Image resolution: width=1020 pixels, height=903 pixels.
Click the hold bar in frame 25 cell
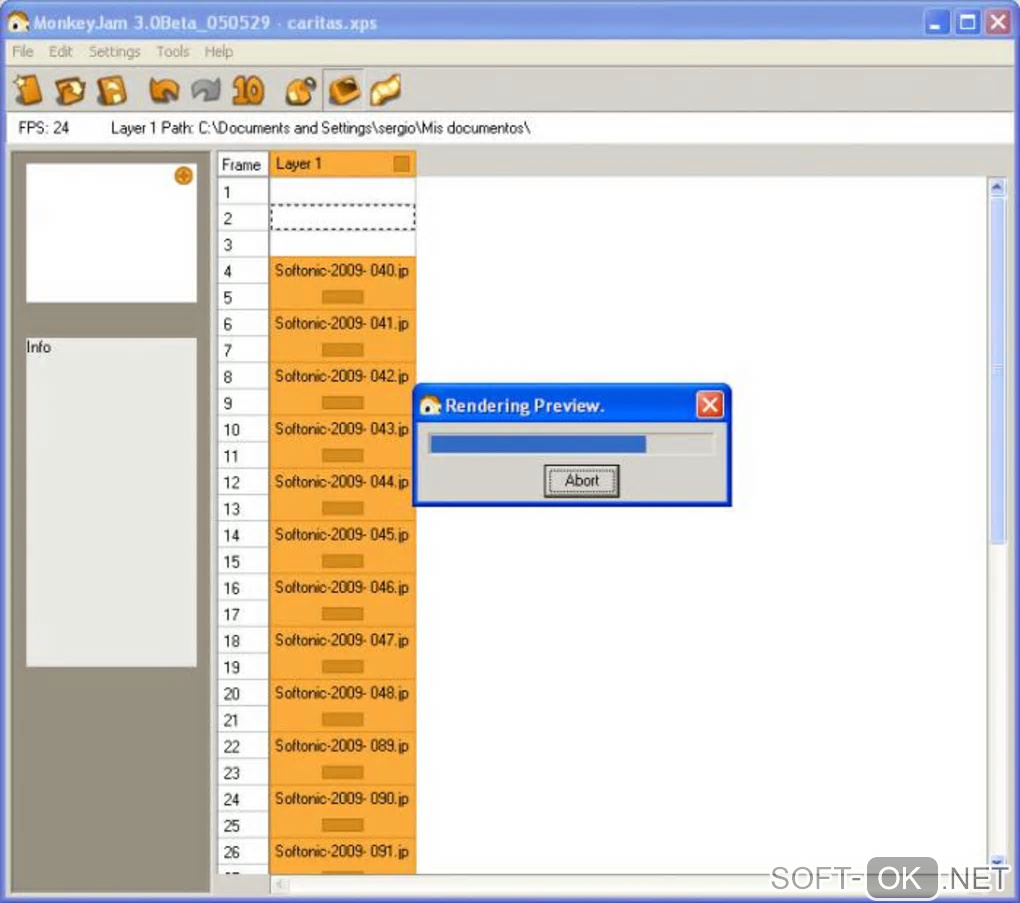coord(343,825)
